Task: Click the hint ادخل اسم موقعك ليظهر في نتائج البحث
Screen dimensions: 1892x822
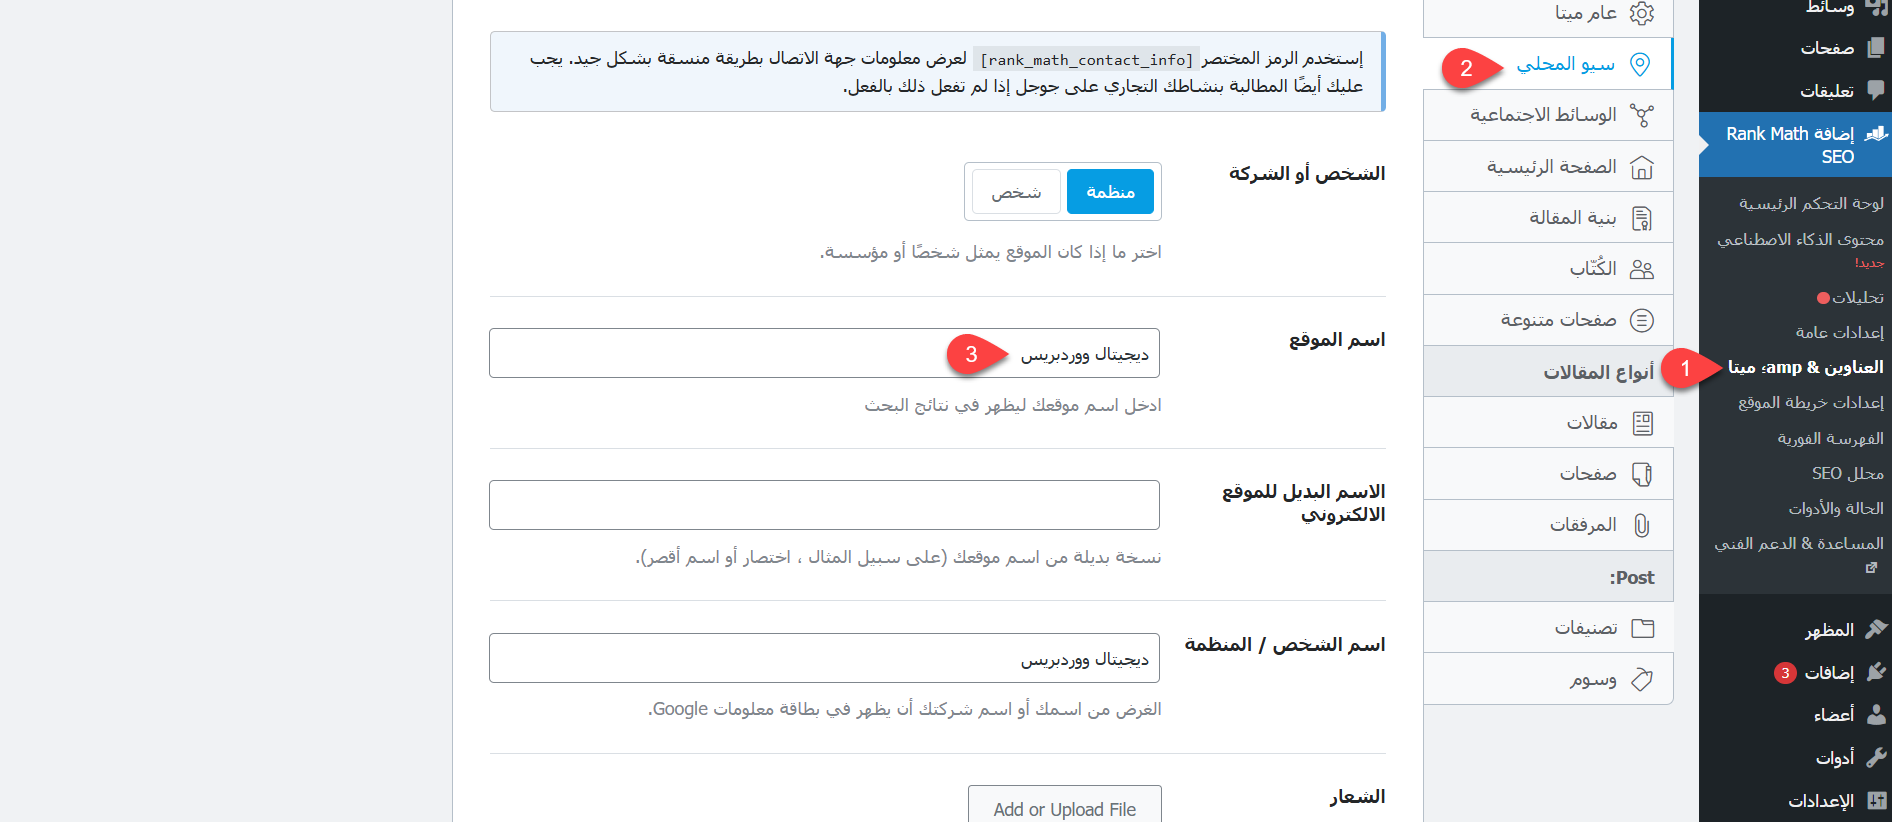Action: click(x=1013, y=405)
